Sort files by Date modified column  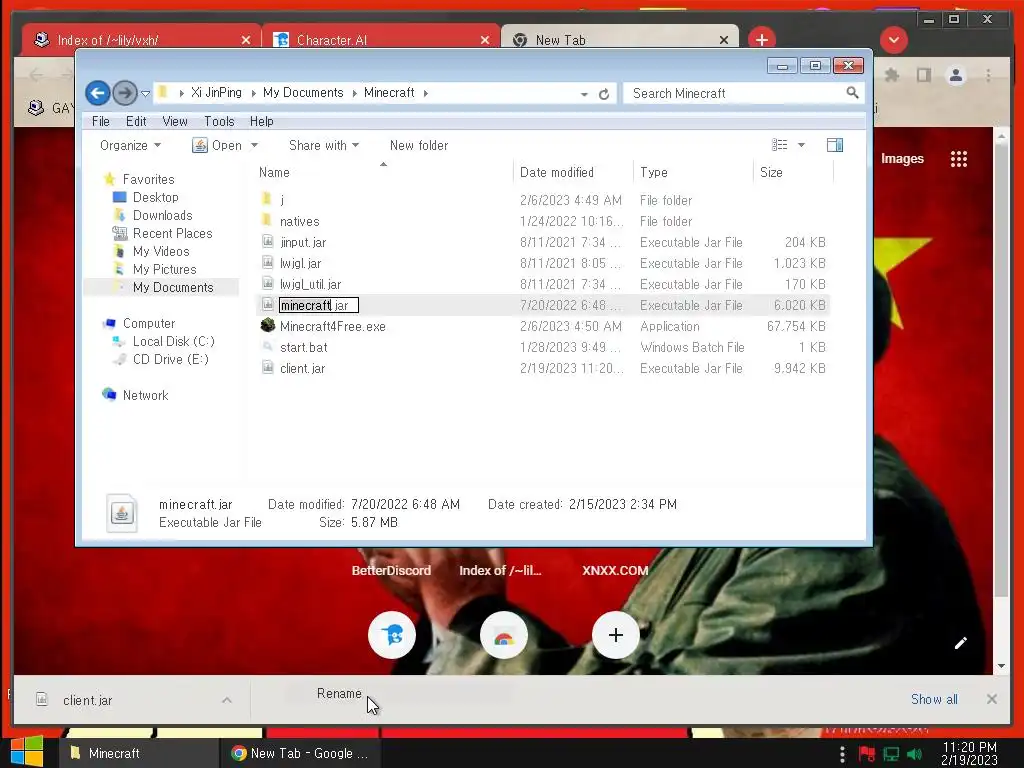click(x=556, y=172)
